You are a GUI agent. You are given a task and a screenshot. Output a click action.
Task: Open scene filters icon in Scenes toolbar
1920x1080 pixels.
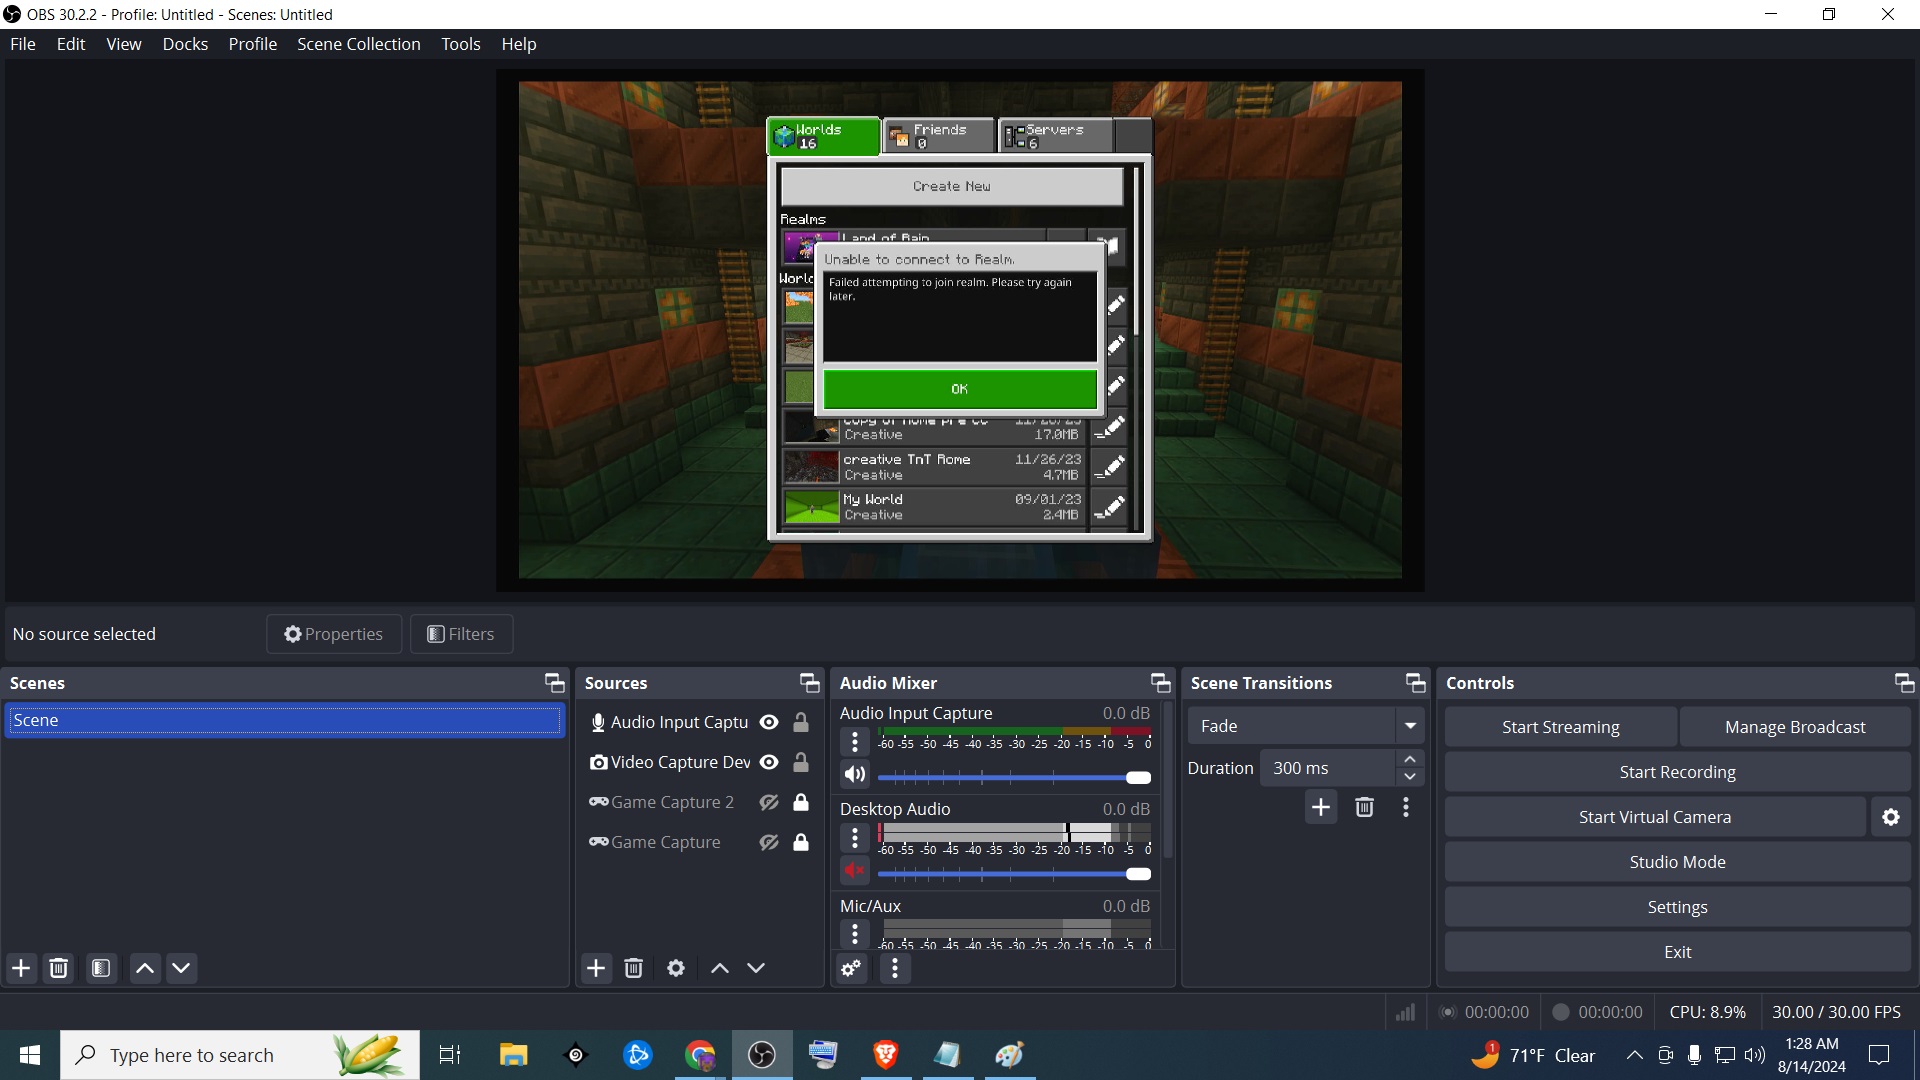(101, 968)
